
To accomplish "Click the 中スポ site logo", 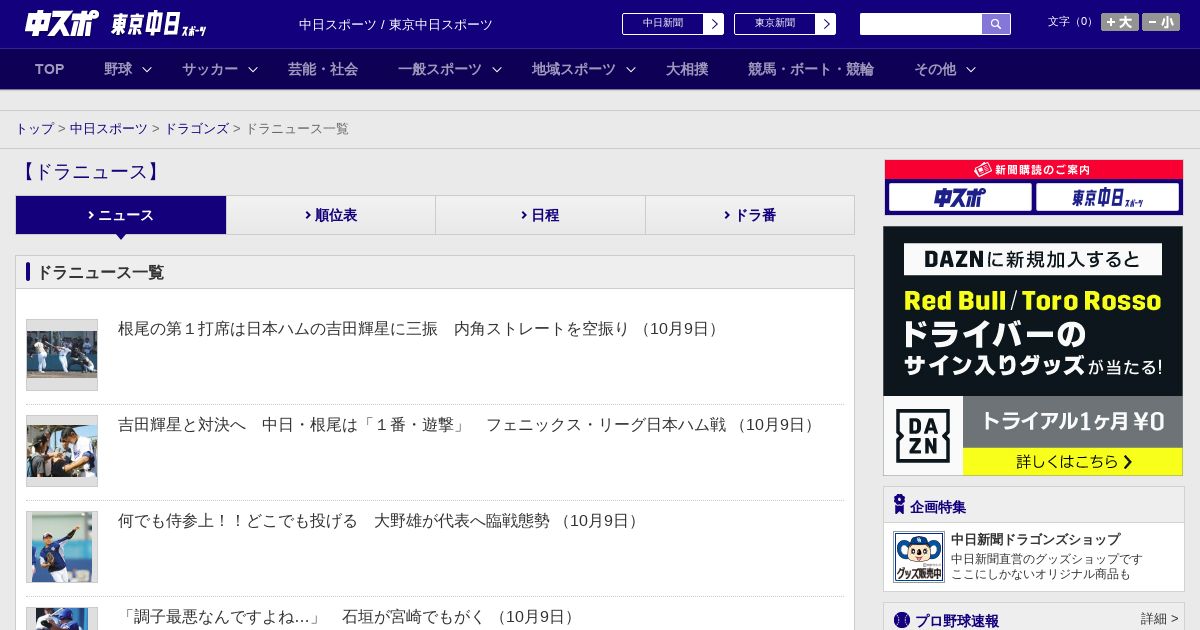I will [61, 23].
